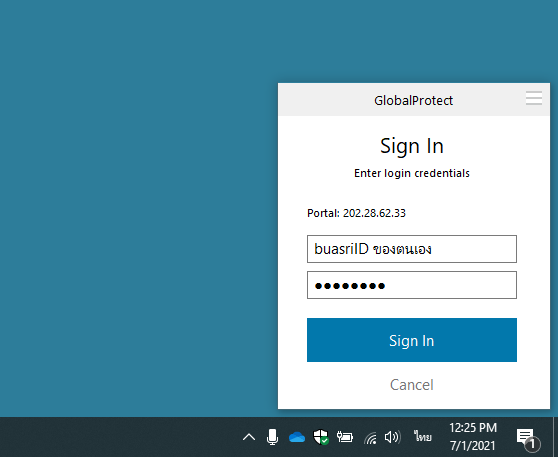
Task: Focus the masked password field
Action: 412,285
